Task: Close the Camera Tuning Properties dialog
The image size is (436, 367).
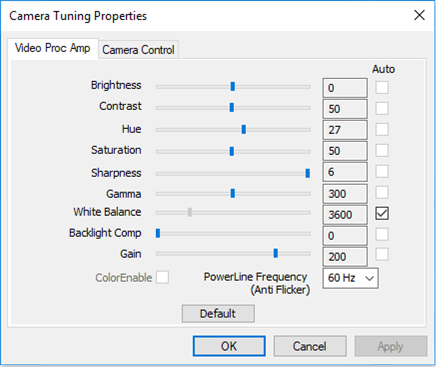Action: click(x=419, y=15)
